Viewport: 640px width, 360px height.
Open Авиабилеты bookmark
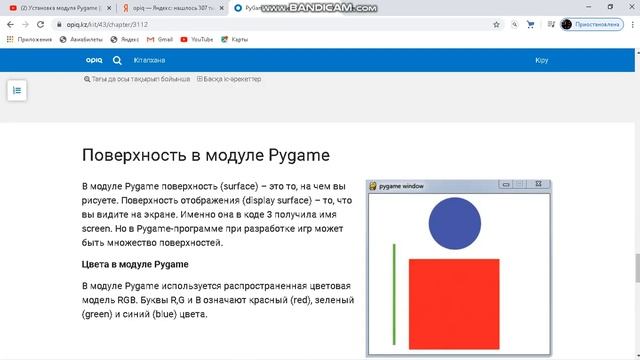coord(81,40)
